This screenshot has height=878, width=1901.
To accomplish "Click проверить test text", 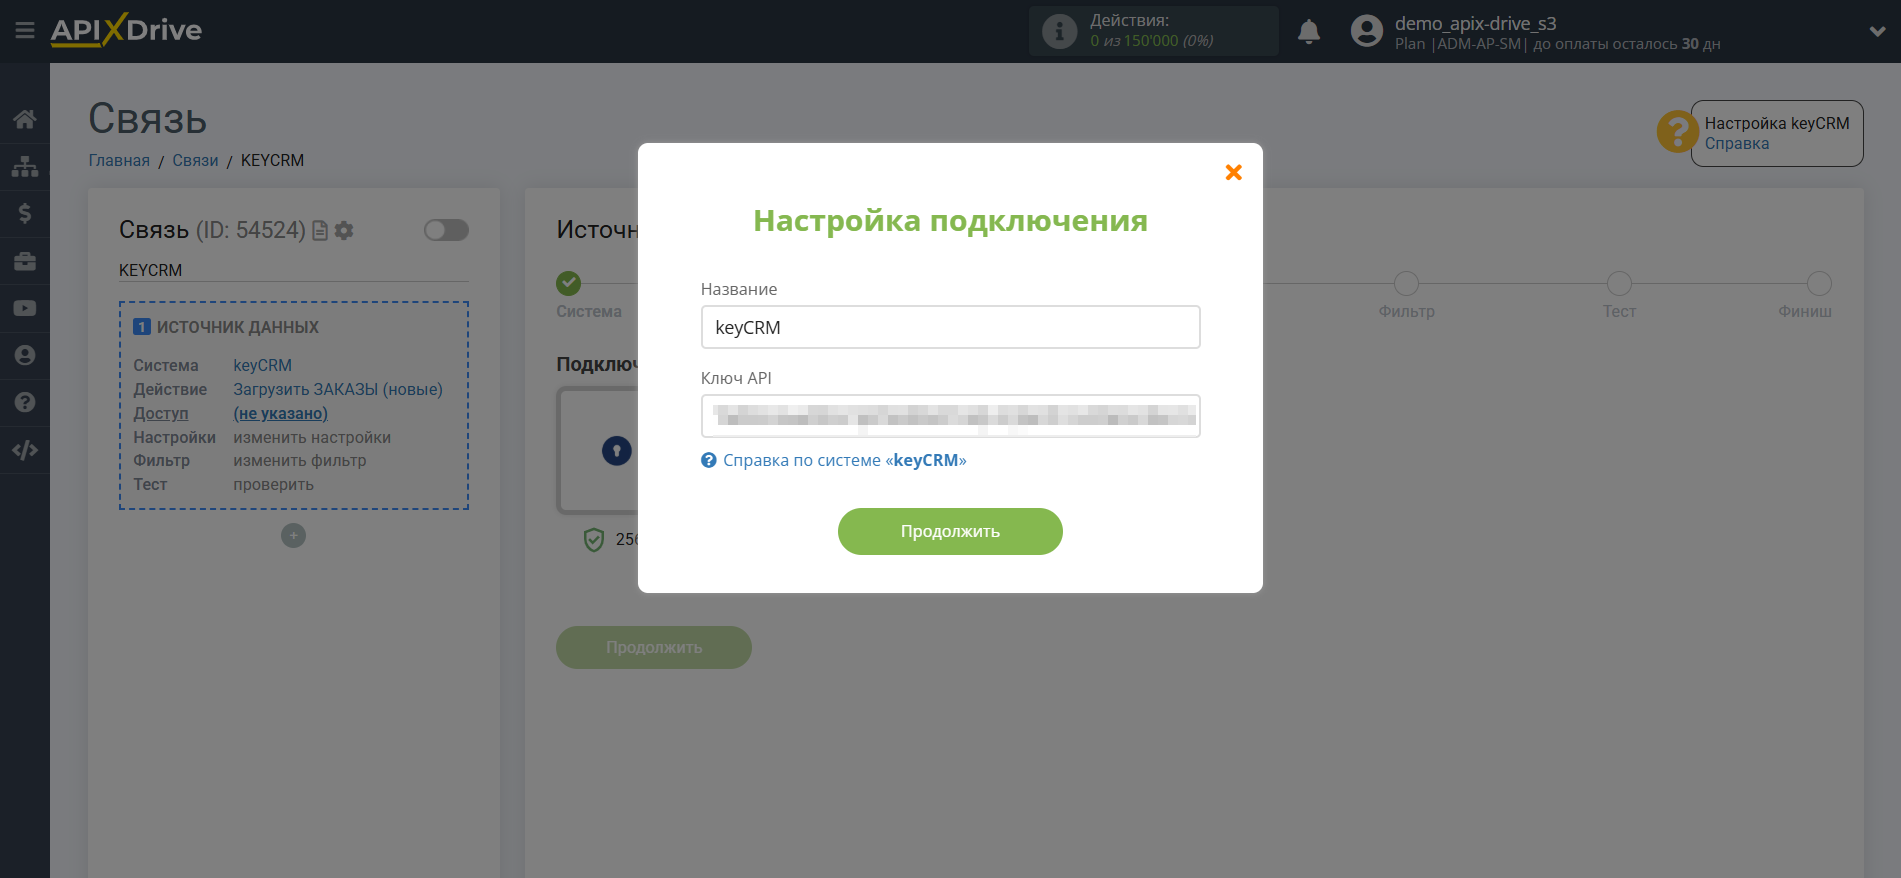I will point(274,484).
